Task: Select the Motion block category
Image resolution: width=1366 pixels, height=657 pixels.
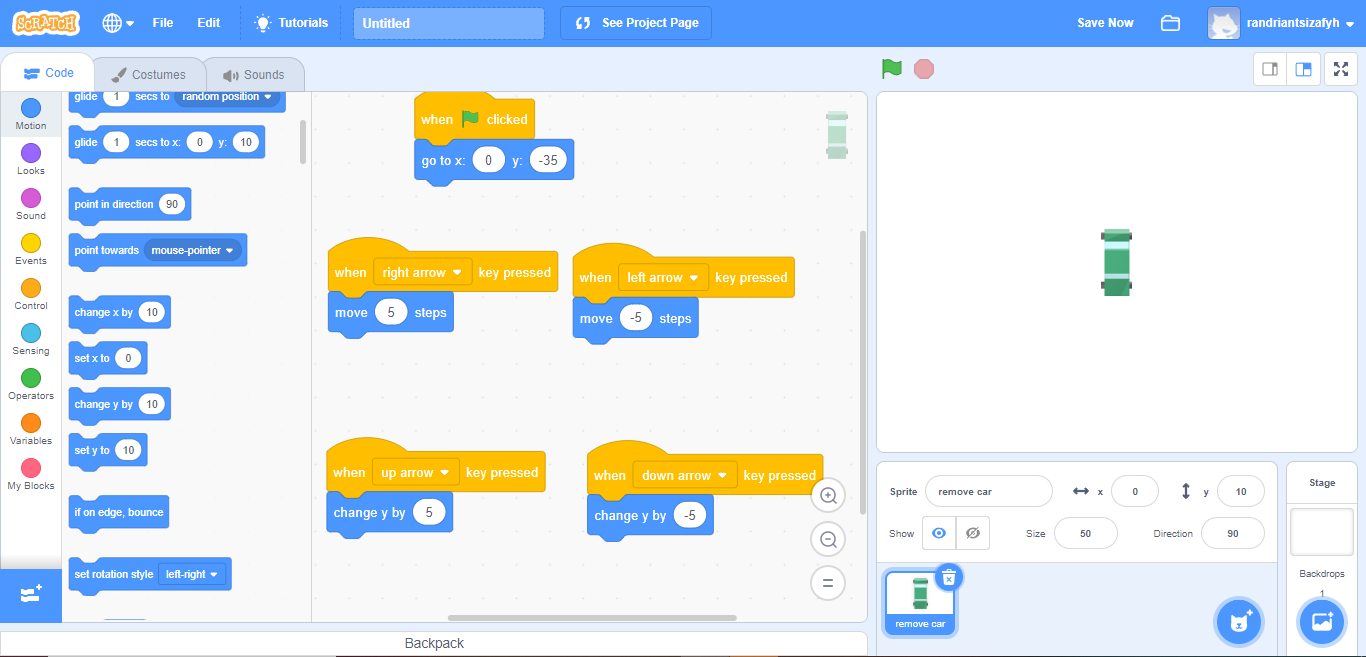Action: pos(31,115)
